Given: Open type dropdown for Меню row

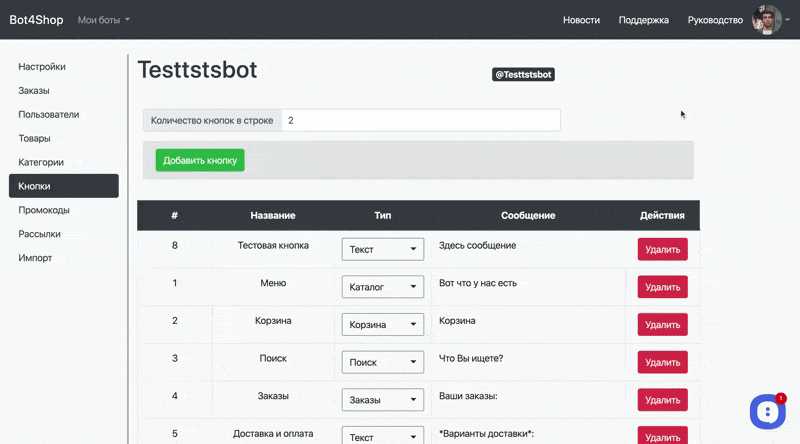Looking at the screenshot, I should 383,287.
